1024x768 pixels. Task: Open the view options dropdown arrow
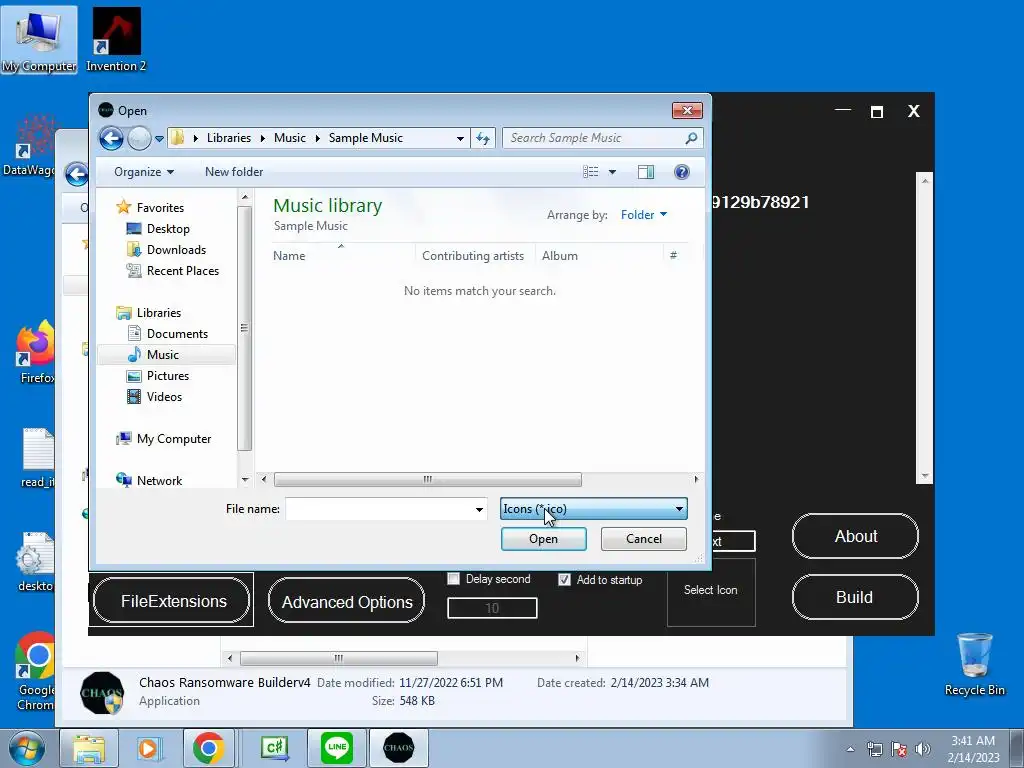pos(613,172)
